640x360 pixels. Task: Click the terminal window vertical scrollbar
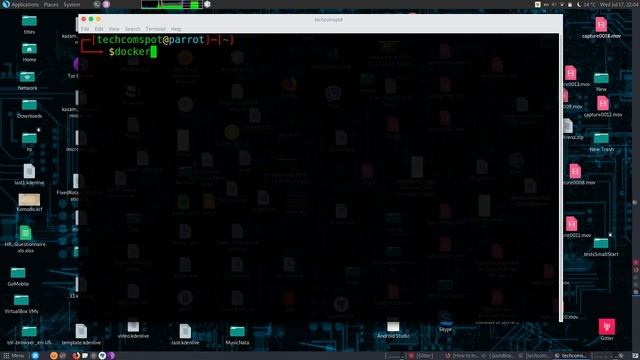coord(560,178)
